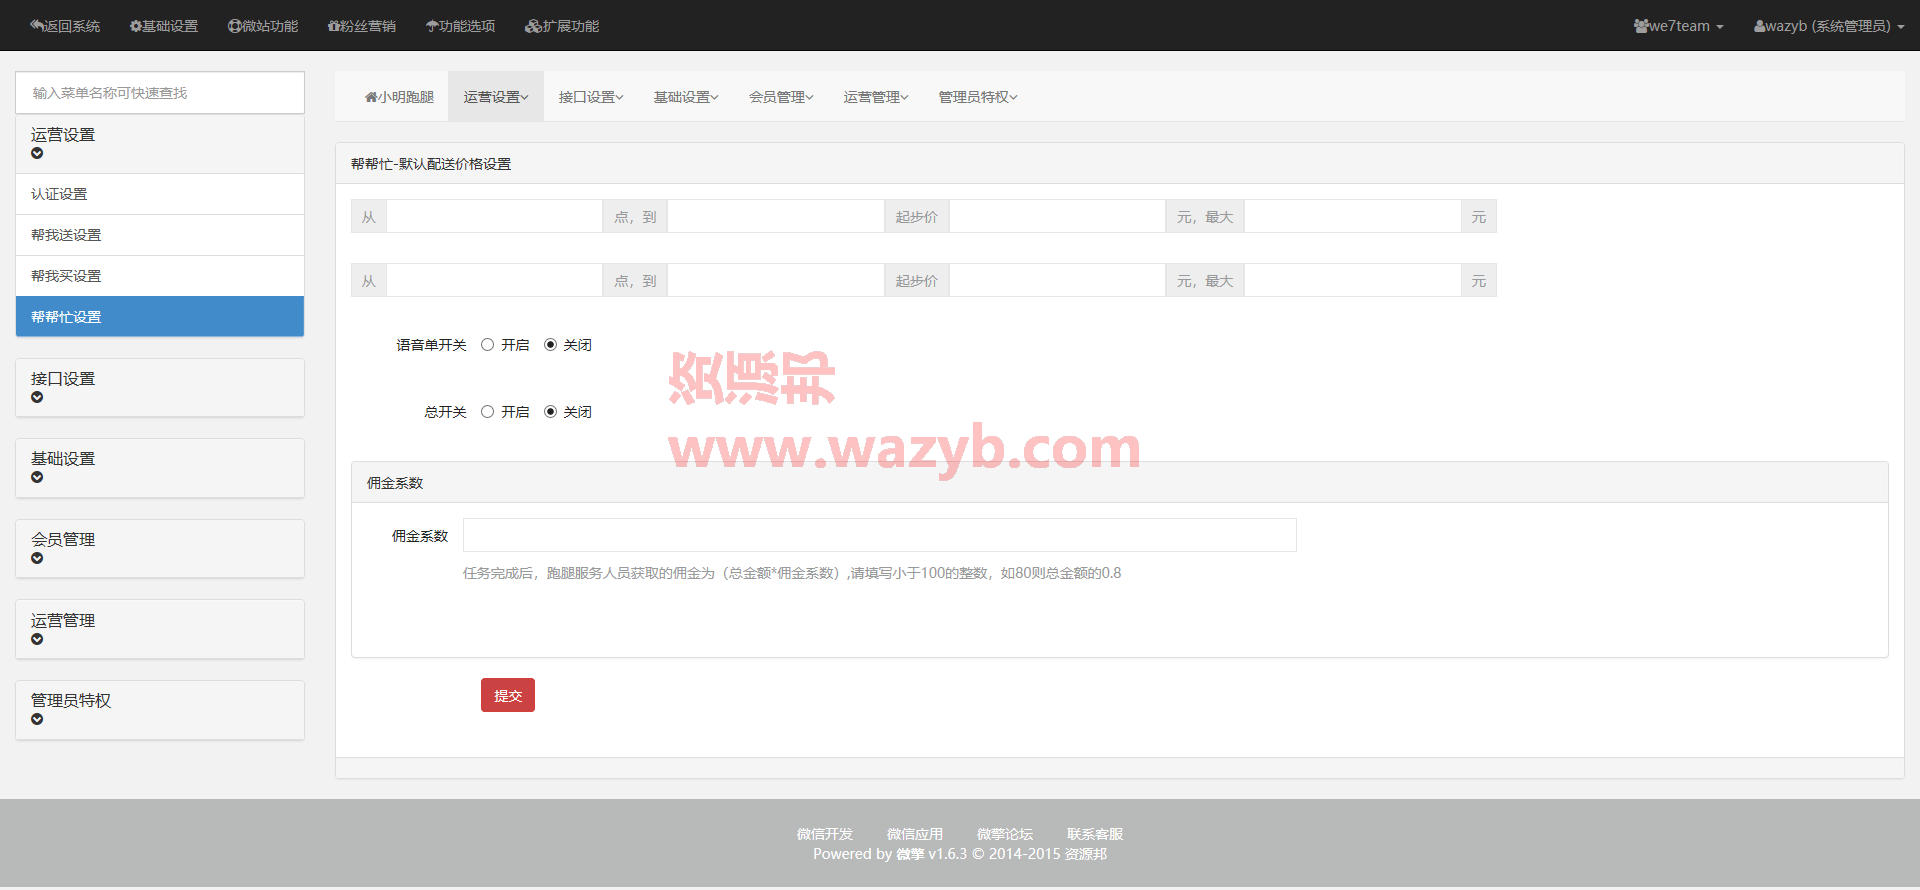Submit the form with 提交 button

tap(508, 695)
